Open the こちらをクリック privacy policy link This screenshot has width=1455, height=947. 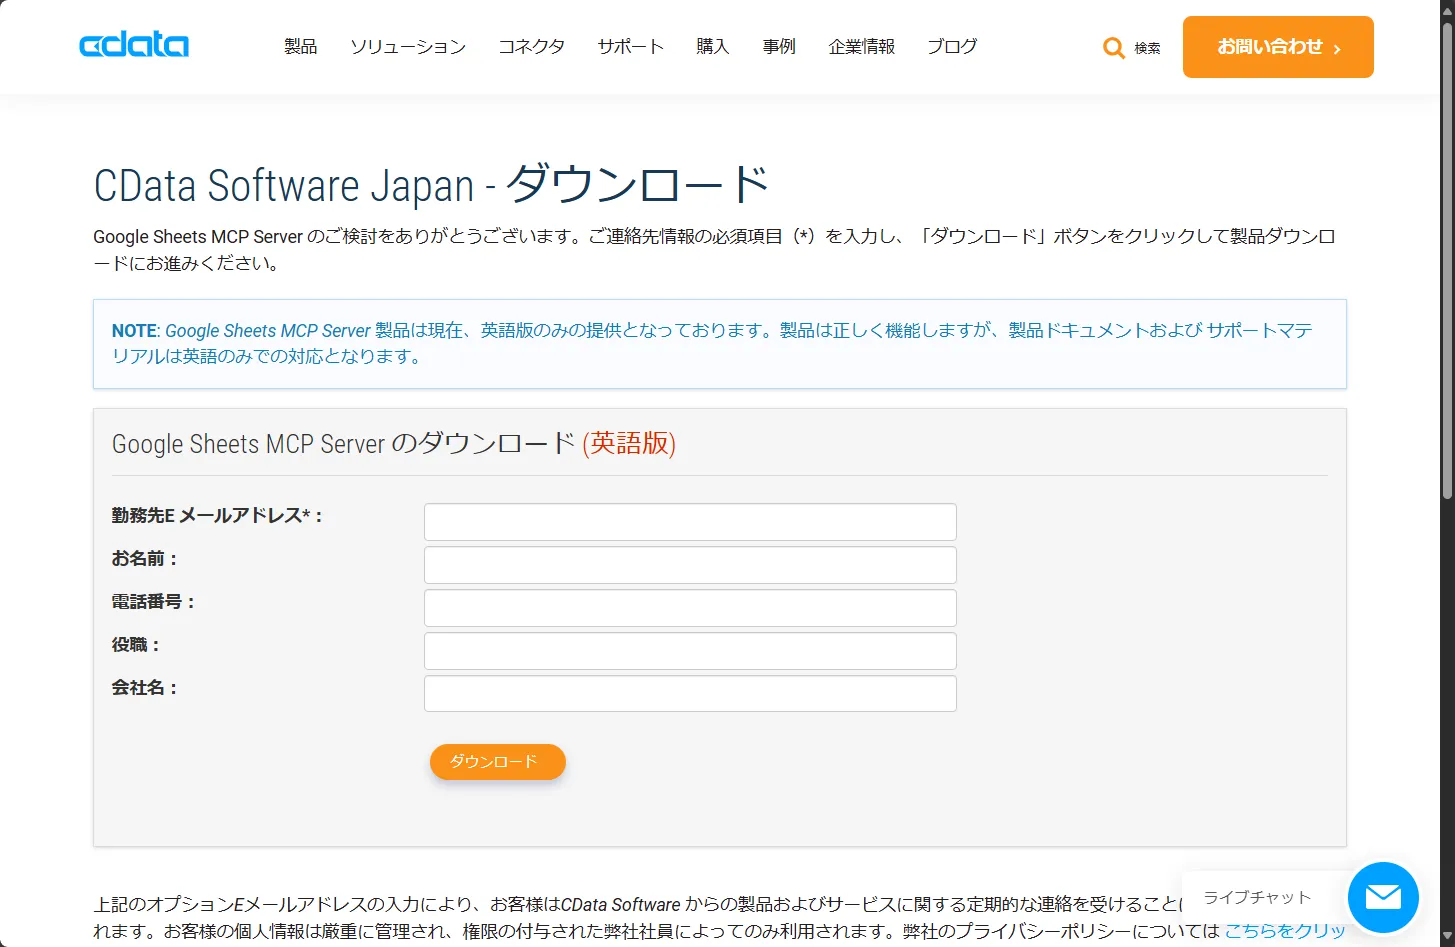[1285, 931]
